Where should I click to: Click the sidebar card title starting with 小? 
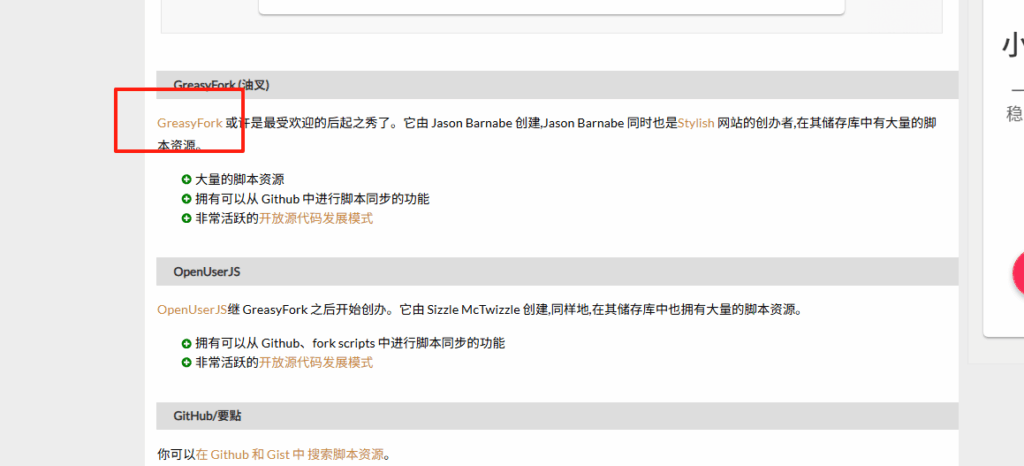coord(1012,46)
